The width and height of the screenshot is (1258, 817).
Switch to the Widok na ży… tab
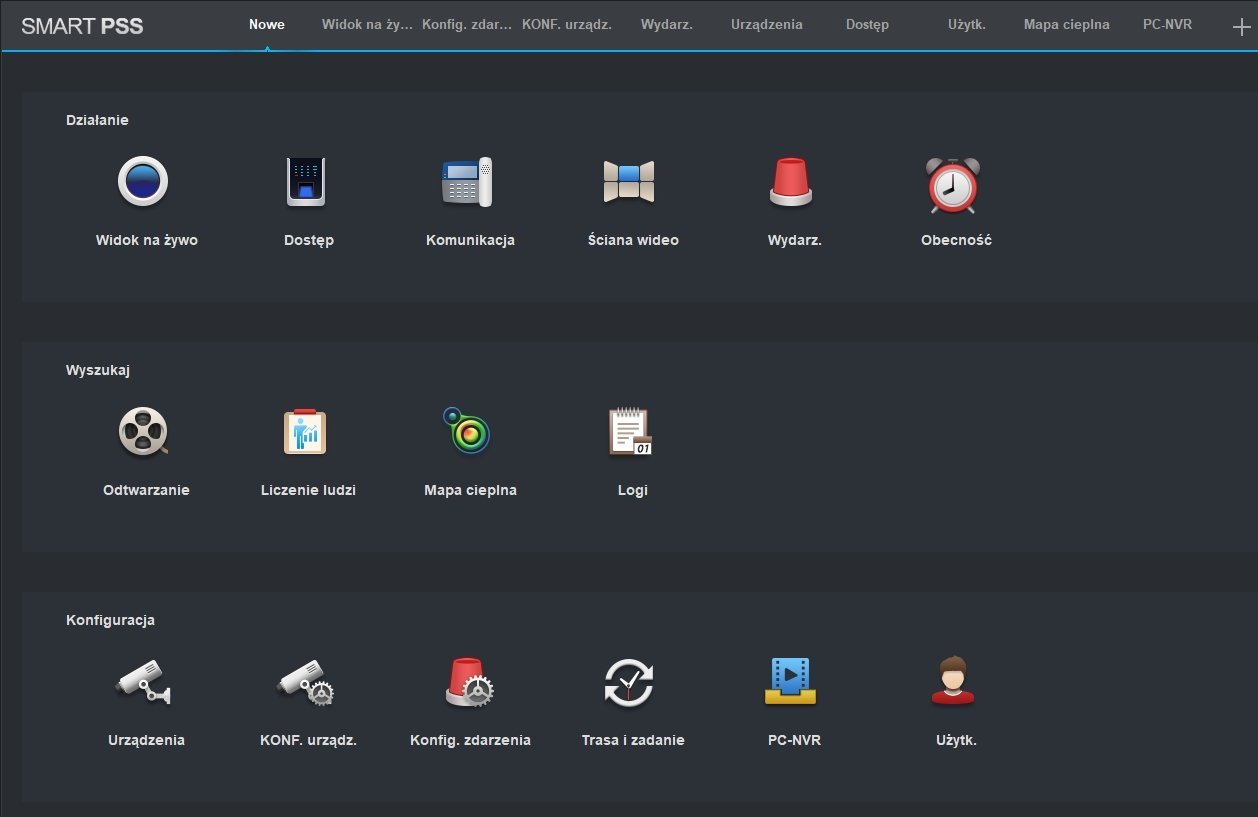(367, 25)
